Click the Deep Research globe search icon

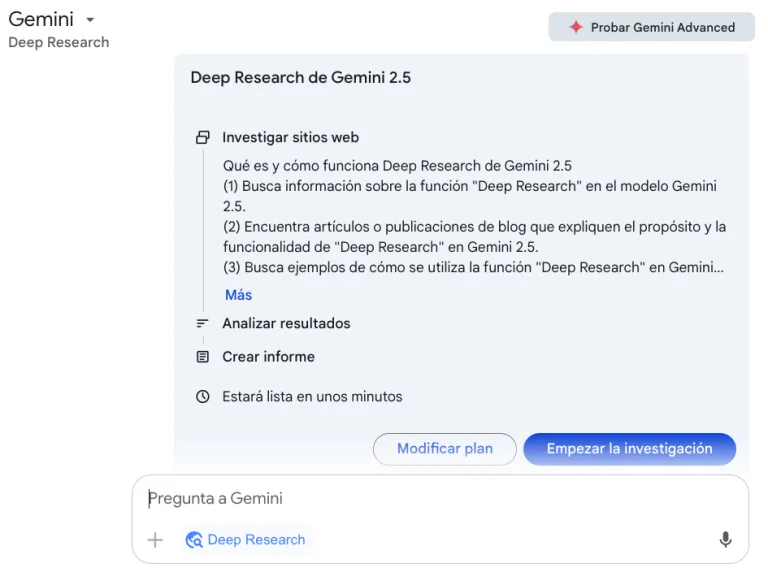point(194,540)
